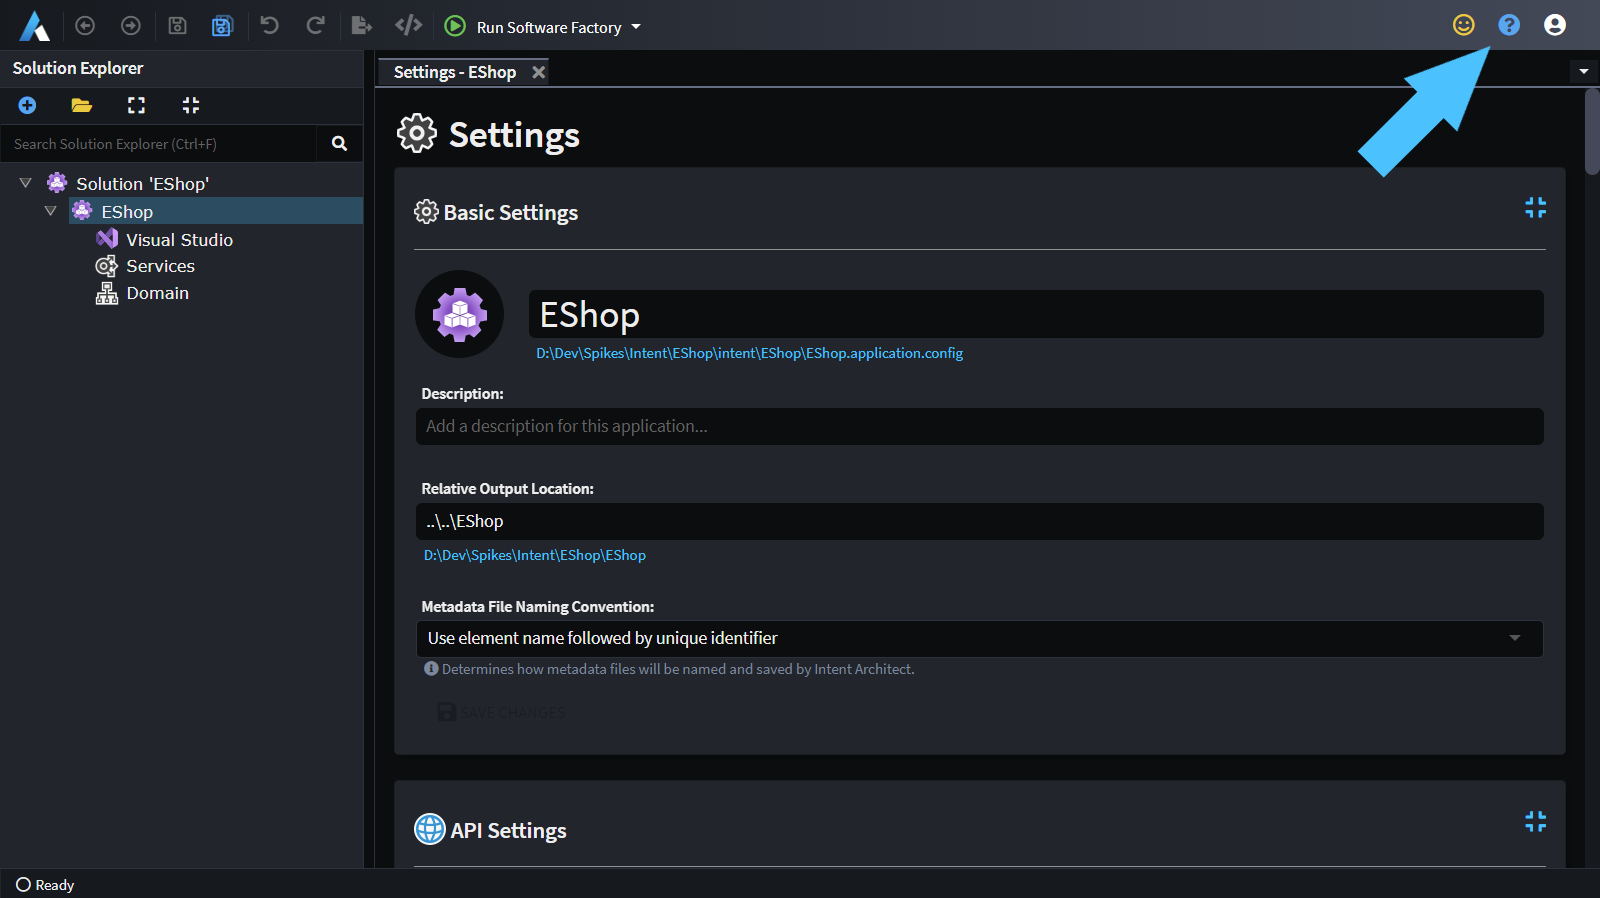Collapse the Solution 'EShop' tree node arrow
This screenshot has height=898, width=1600.
tap(26, 183)
